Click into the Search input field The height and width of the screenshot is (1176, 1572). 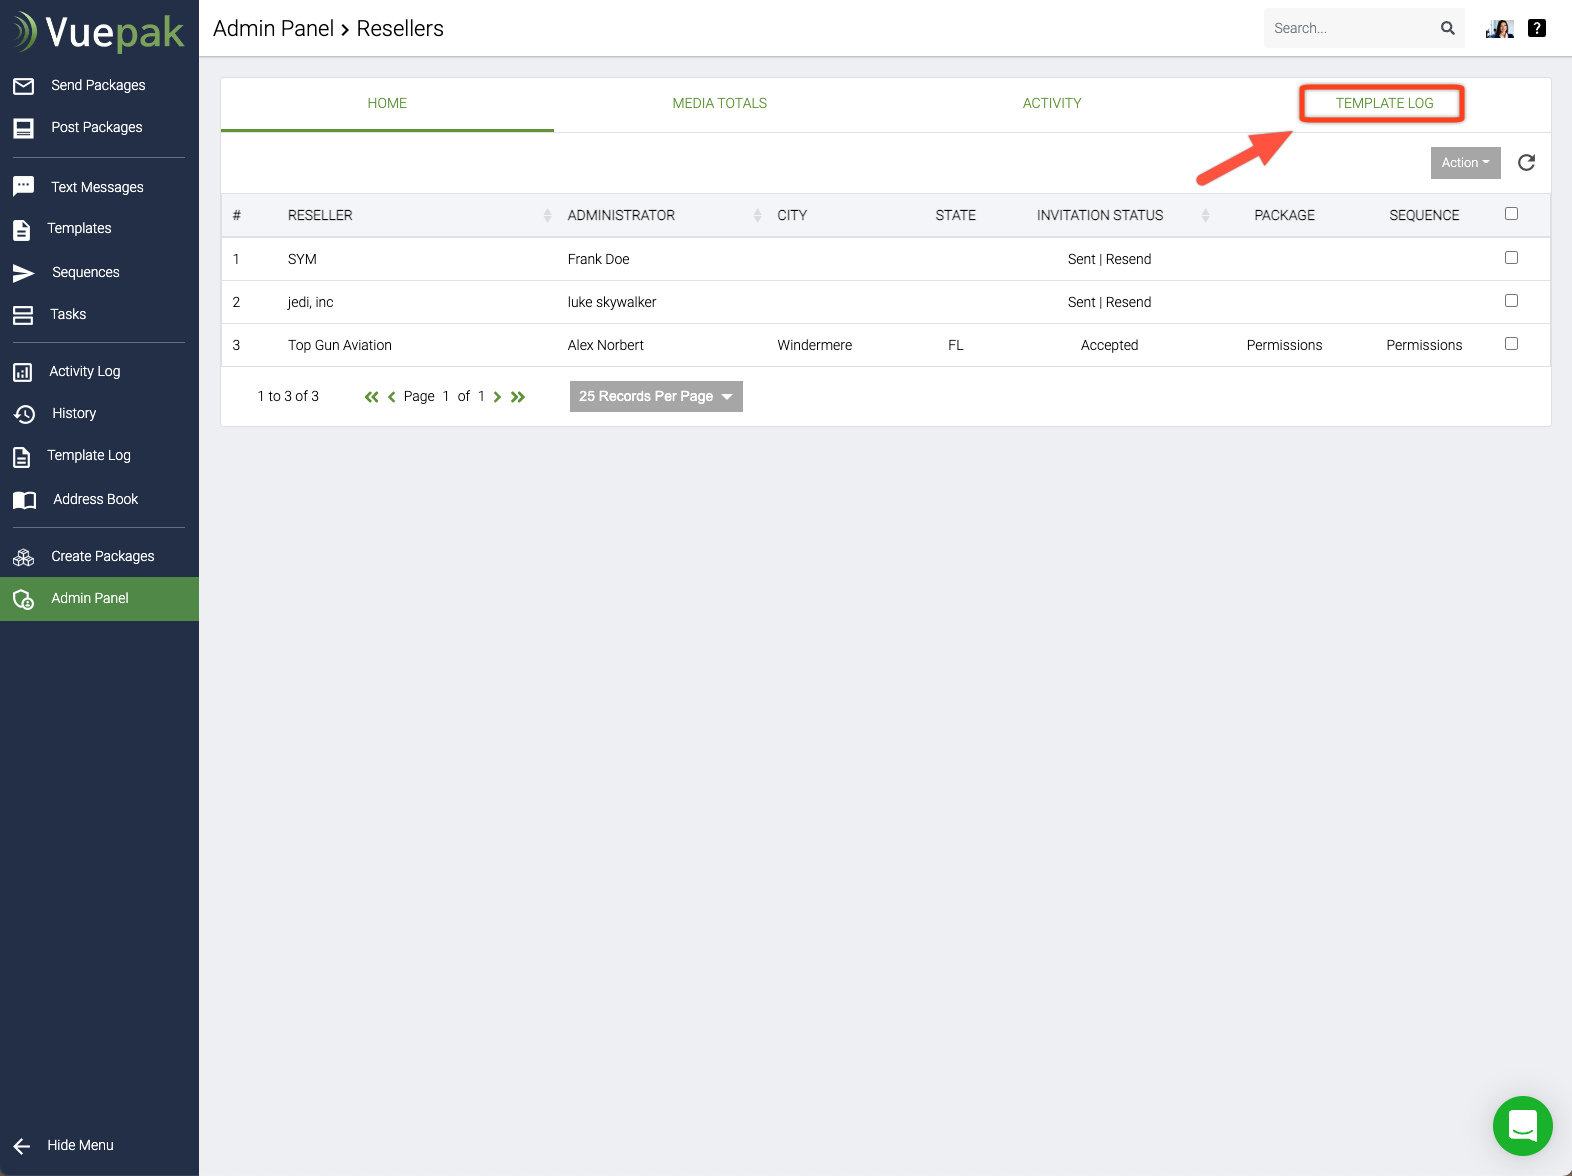click(1349, 28)
